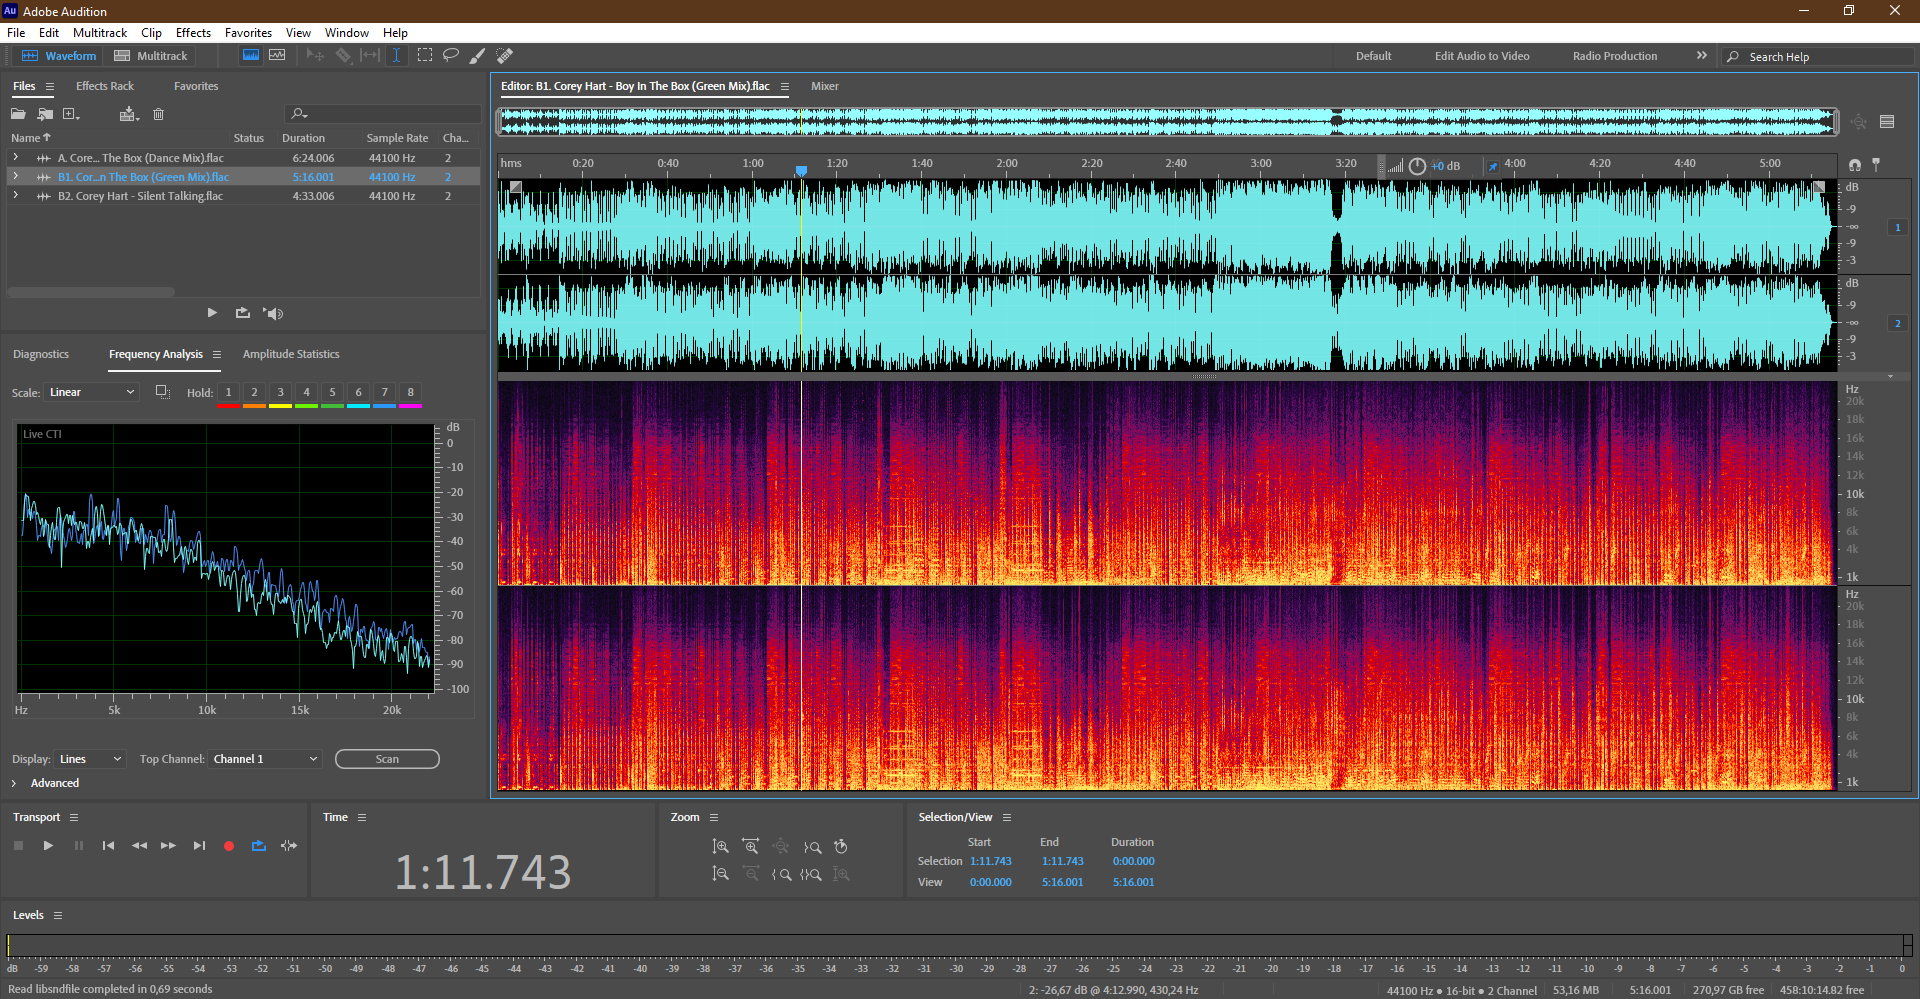The height and width of the screenshot is (999, 1920).
Task: Switch to Amplitude Statistics tab
Action: click(x=291, y=354)
